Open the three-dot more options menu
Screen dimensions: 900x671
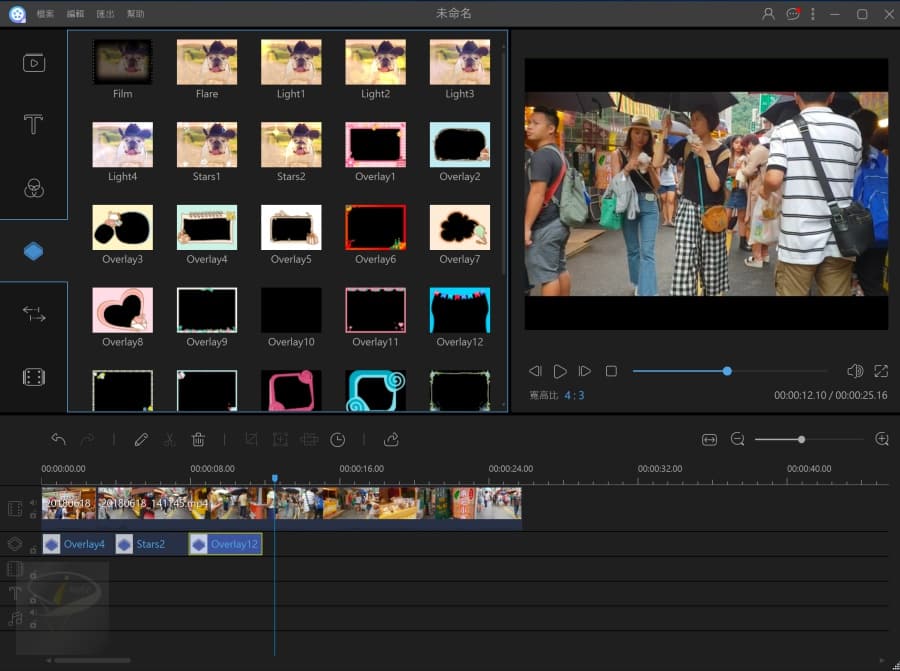coord(812,14)
